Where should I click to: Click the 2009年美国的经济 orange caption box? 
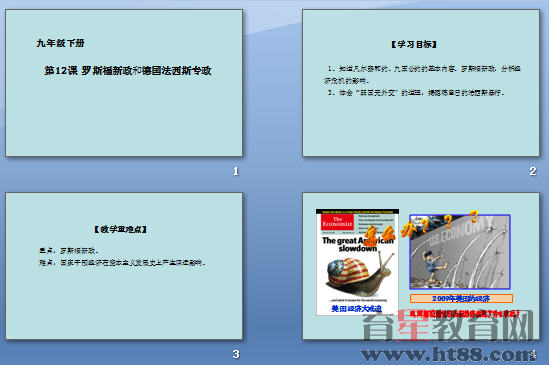pos(461,298)
